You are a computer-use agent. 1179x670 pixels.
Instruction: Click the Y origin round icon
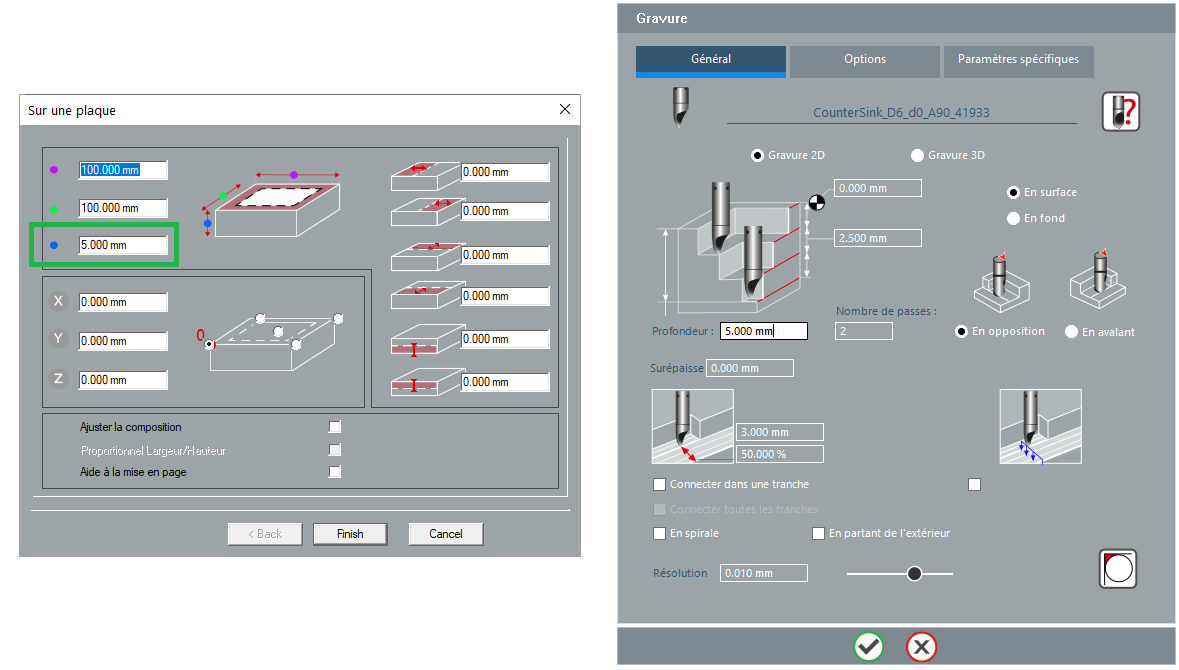point(58,340)
